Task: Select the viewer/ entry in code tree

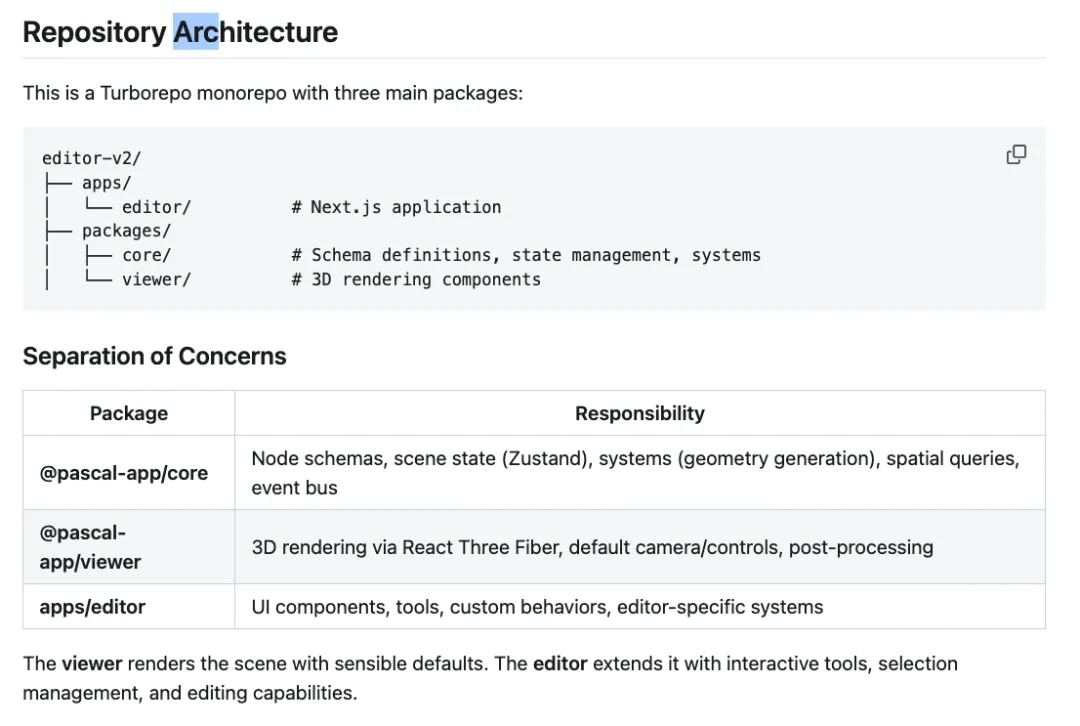Action: coord(156,279)
